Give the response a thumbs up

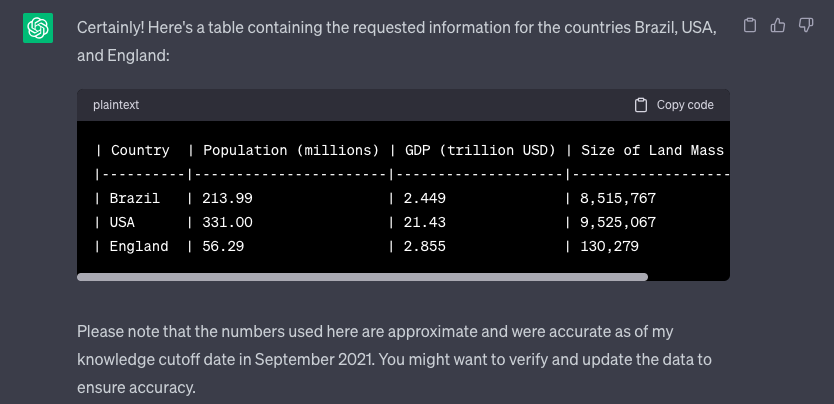778,25
